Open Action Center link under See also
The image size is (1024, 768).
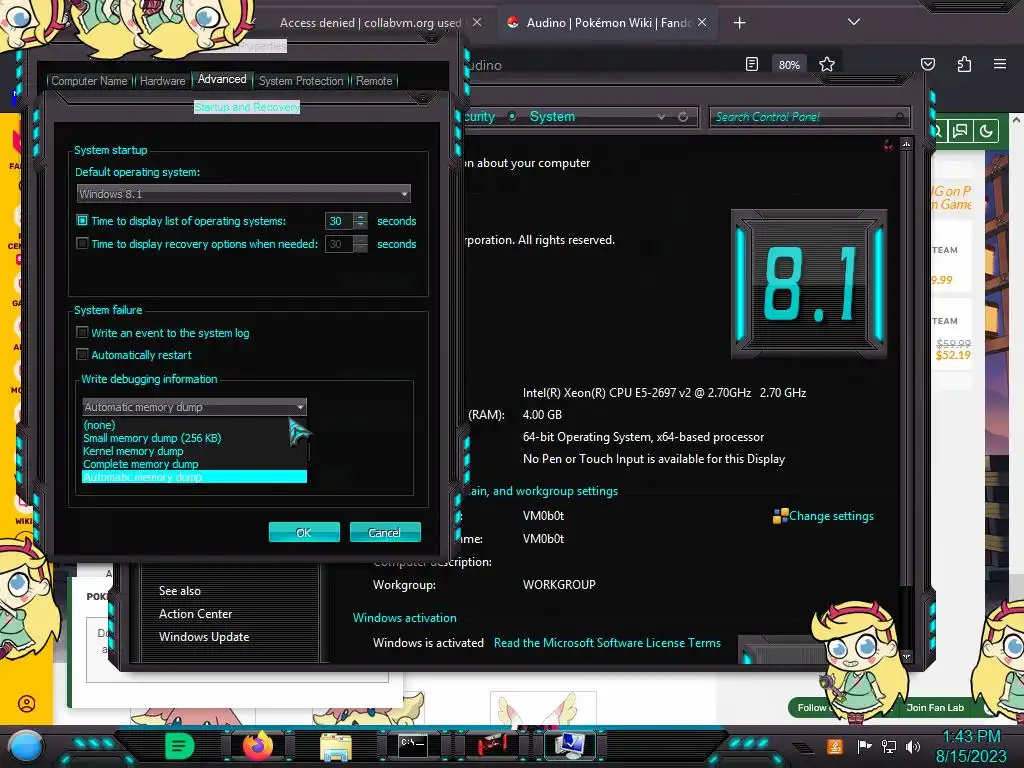coord(195,614)
